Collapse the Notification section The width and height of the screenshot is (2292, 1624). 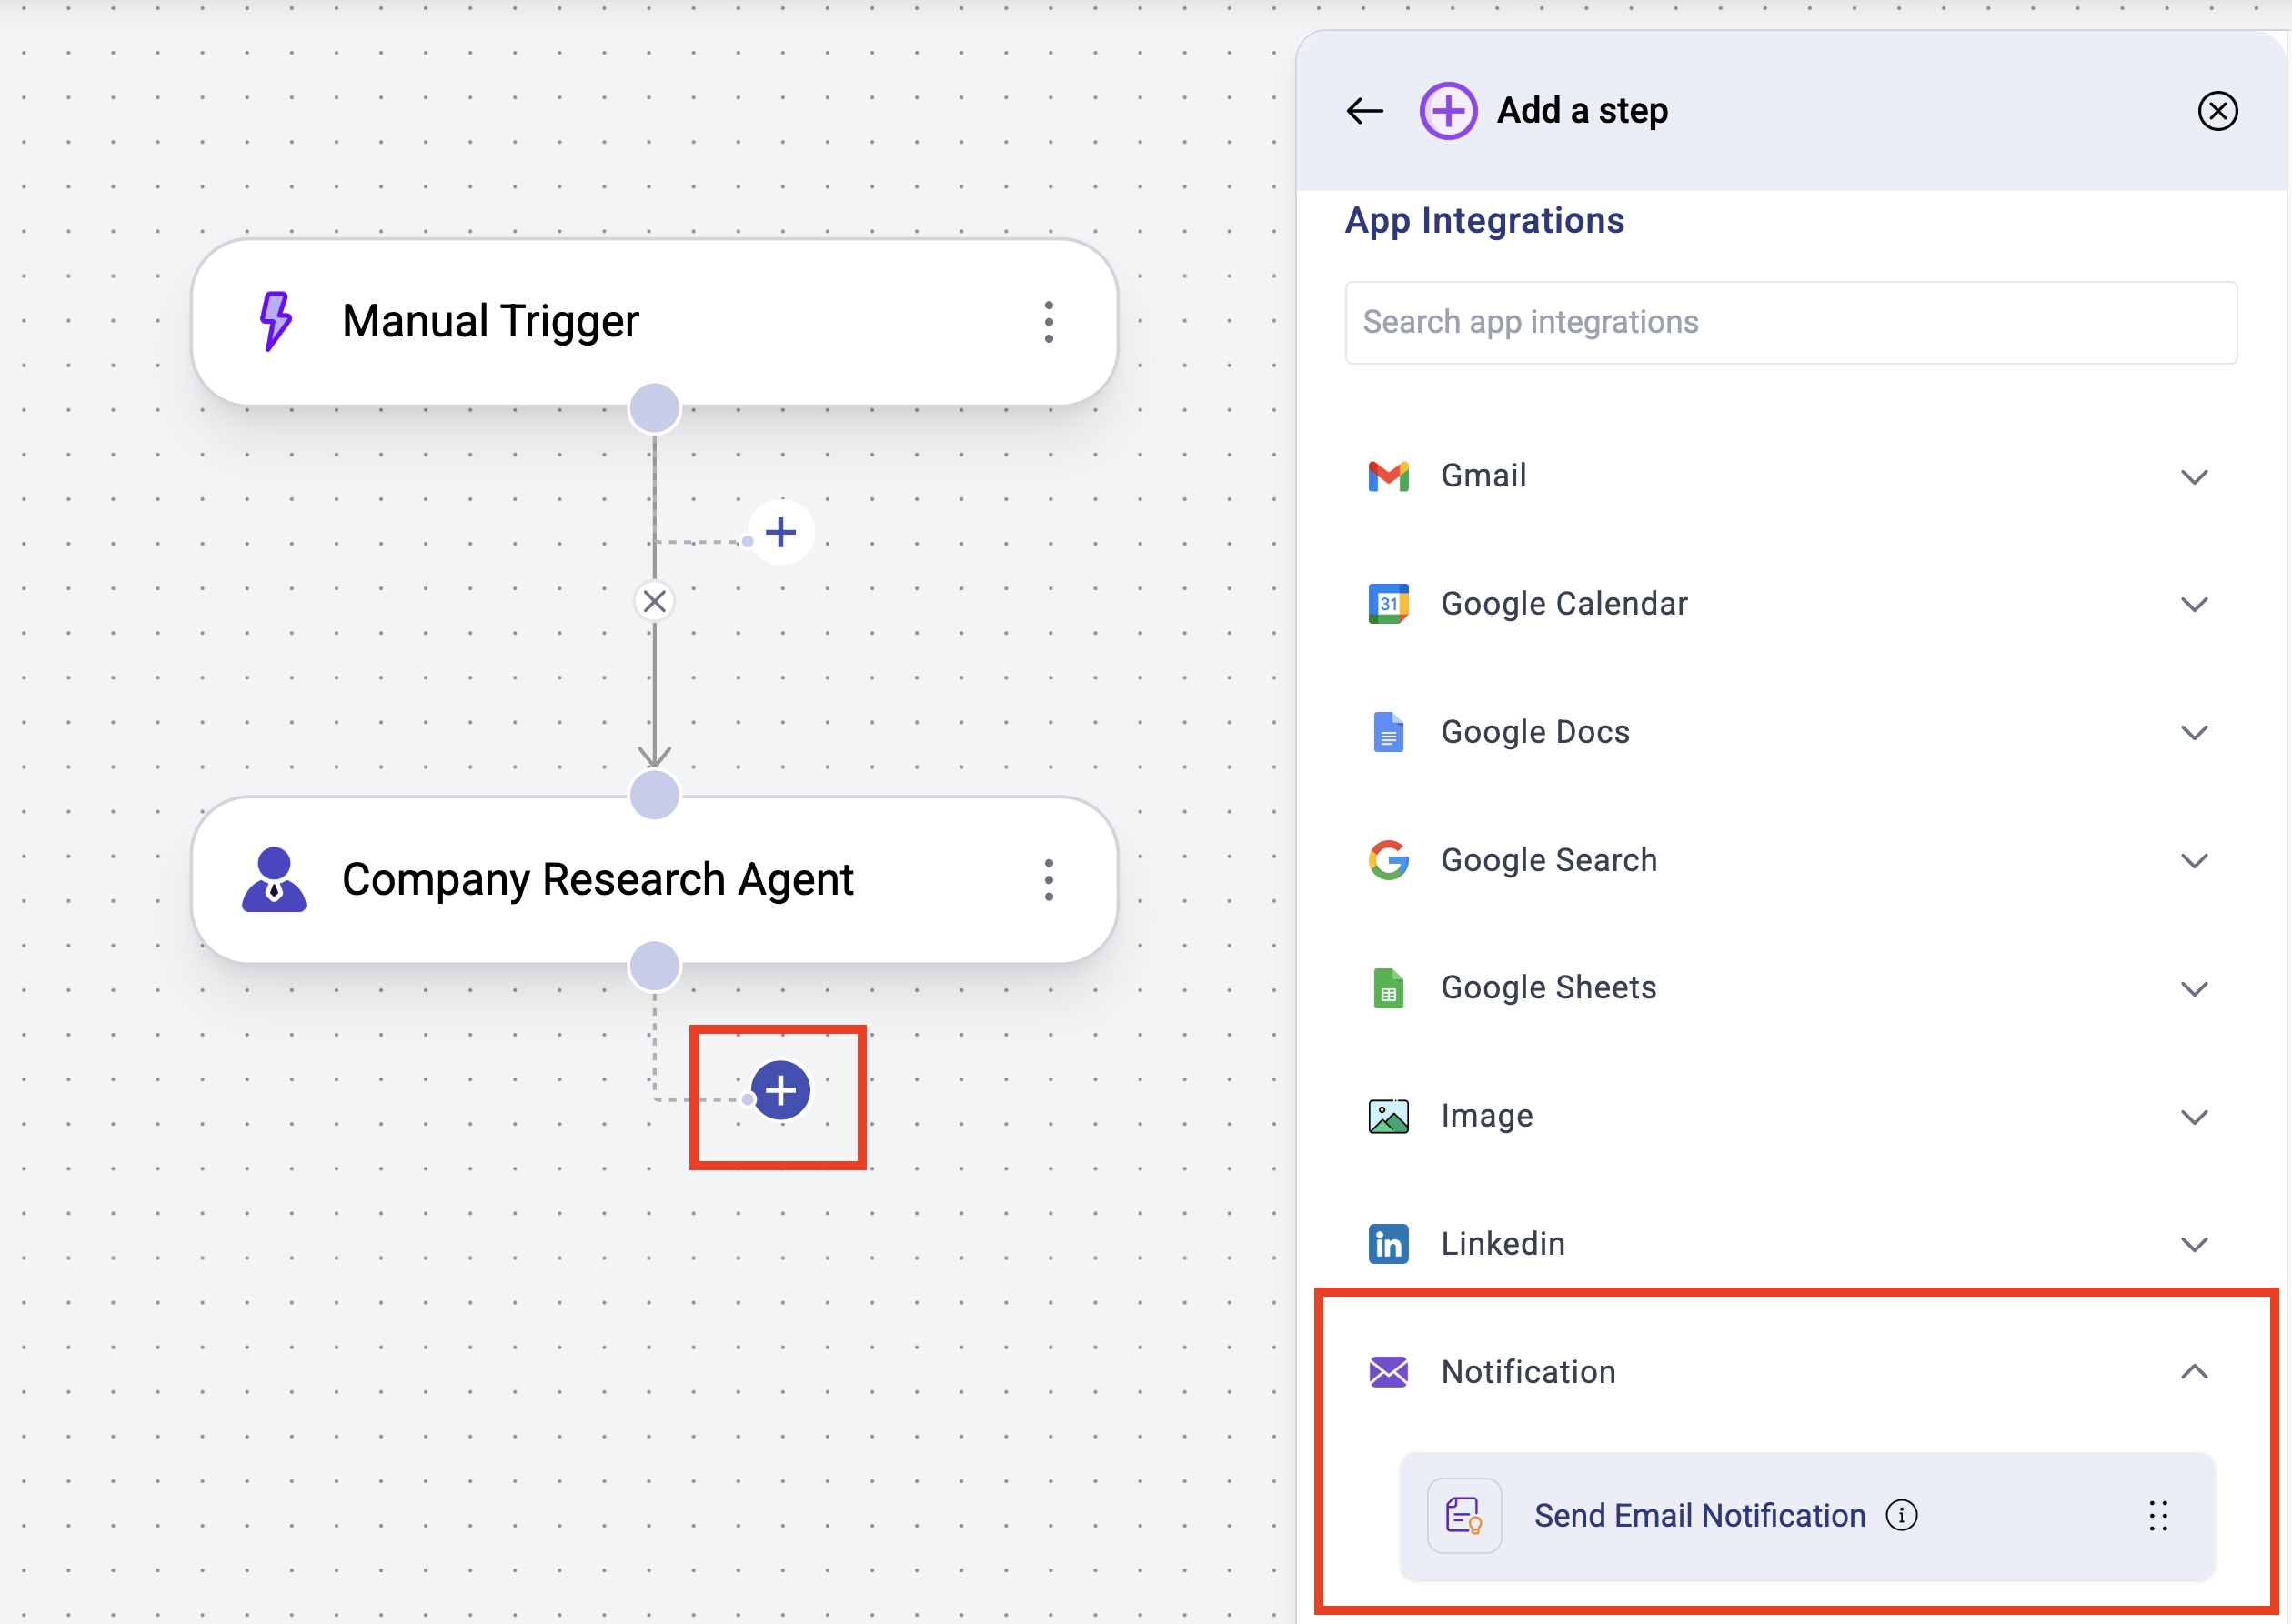[x=2195, y=1371]
